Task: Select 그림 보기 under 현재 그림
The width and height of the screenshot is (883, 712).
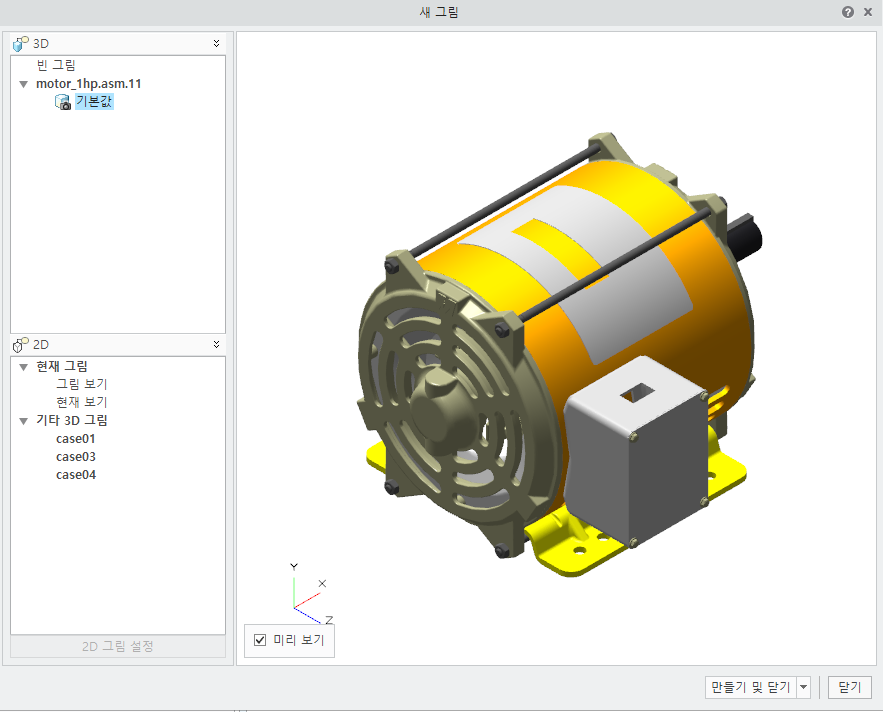Action: point(82,384)
